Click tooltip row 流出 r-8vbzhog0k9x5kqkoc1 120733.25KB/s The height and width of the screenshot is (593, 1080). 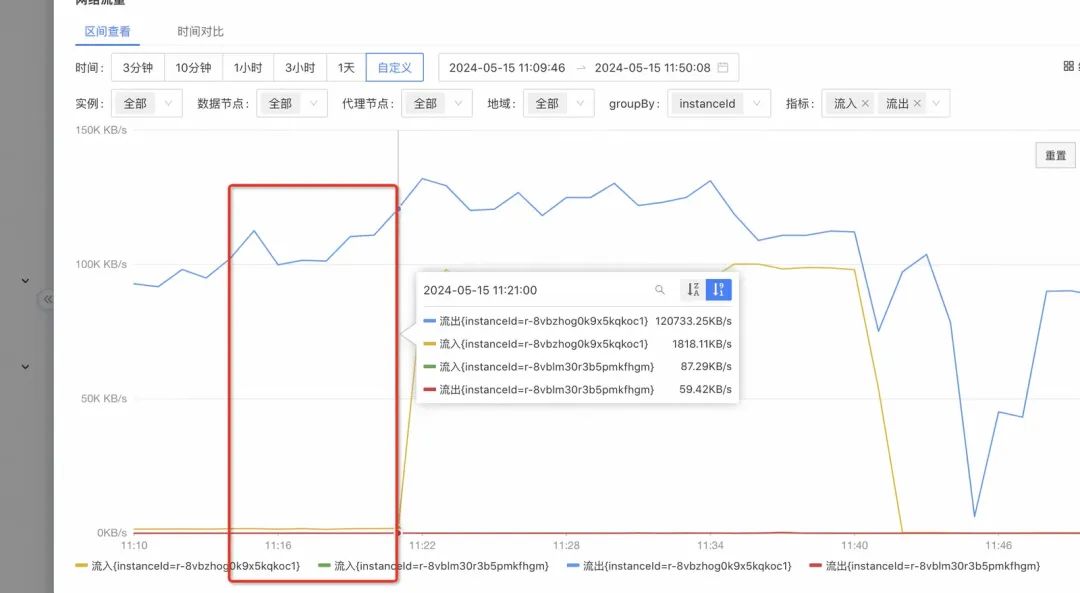(x=577, y=321)
